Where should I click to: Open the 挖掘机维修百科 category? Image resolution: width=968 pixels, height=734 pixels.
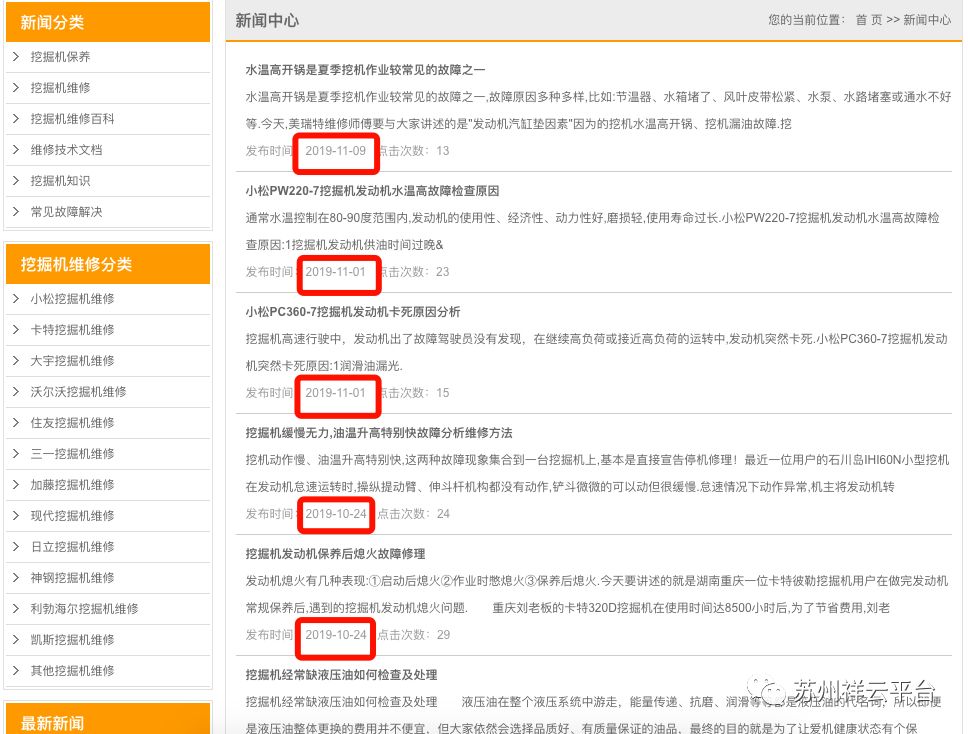coord(72,119)
